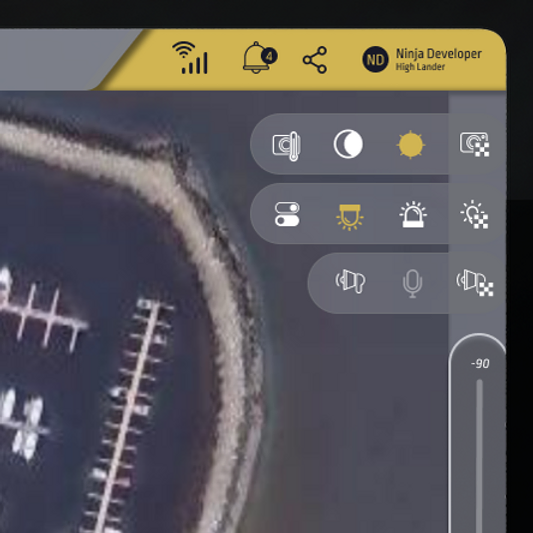Enable the microphone icon

[x=412, y=283]
